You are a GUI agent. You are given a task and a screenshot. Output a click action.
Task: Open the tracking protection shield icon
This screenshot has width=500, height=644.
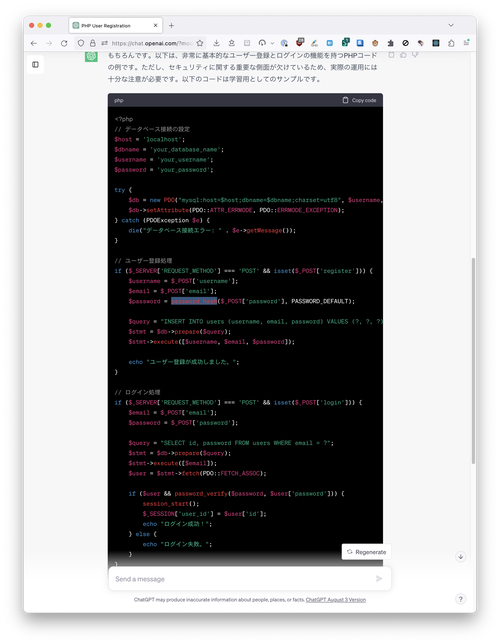point(81,43)
